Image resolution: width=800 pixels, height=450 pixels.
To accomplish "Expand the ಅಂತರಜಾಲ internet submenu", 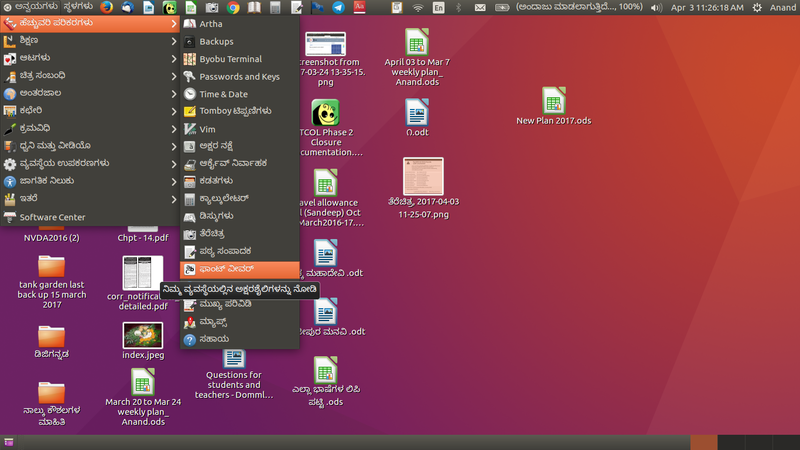I will point(90,93).
